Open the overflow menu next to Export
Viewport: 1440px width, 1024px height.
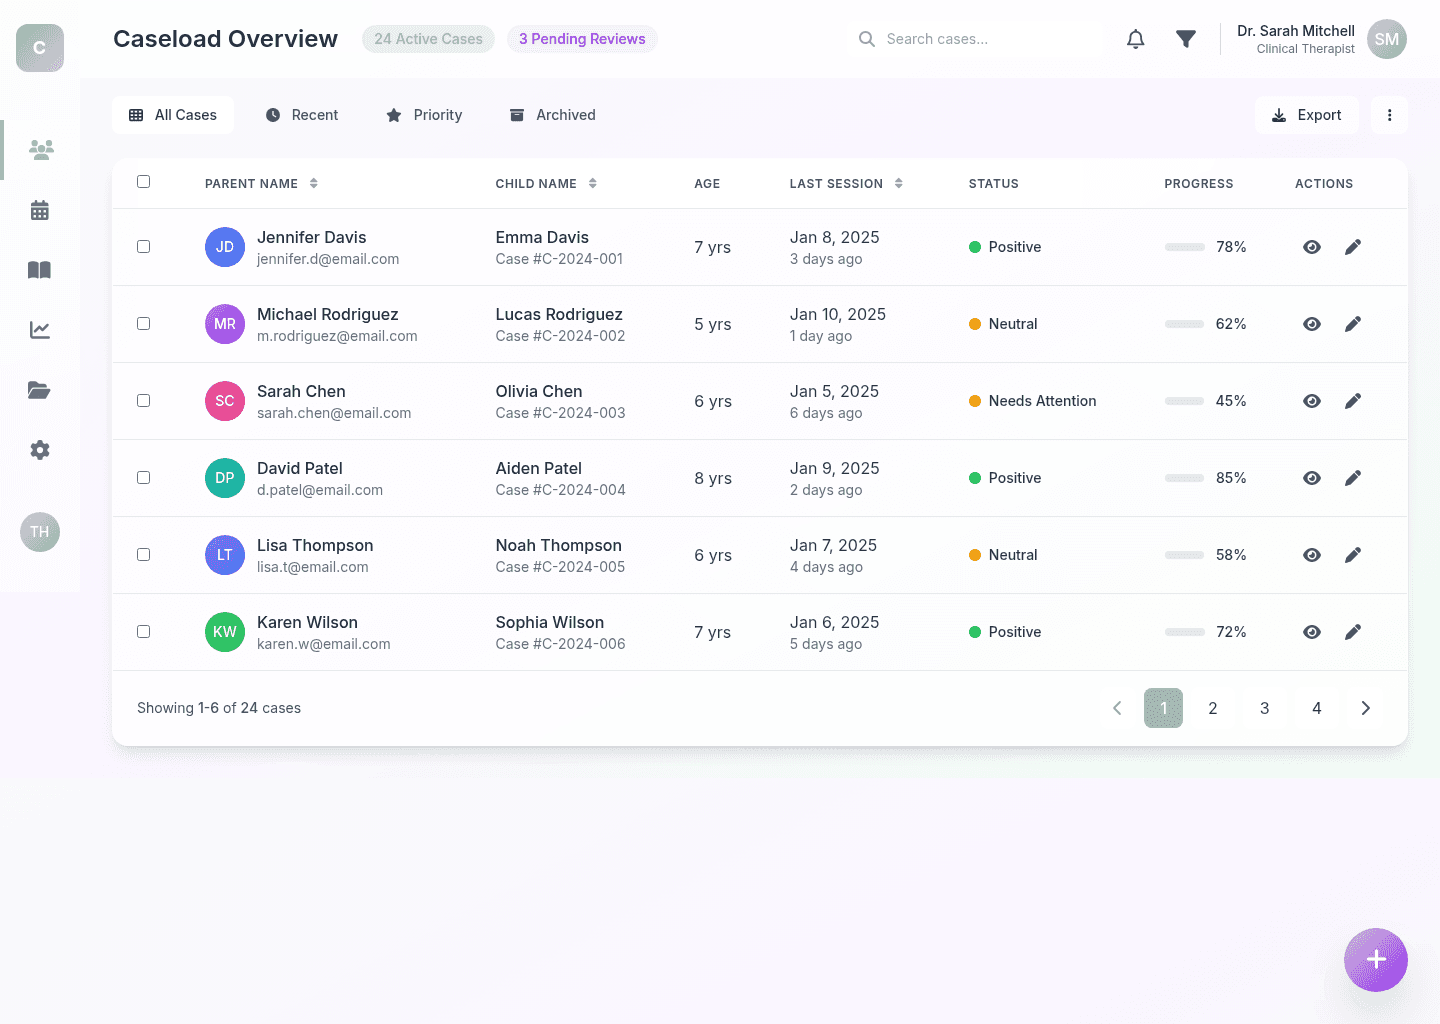point(1389,115)
